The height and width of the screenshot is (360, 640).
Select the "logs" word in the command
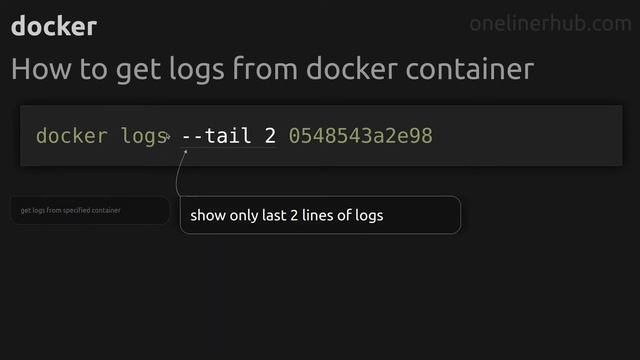tap(144, 137)
